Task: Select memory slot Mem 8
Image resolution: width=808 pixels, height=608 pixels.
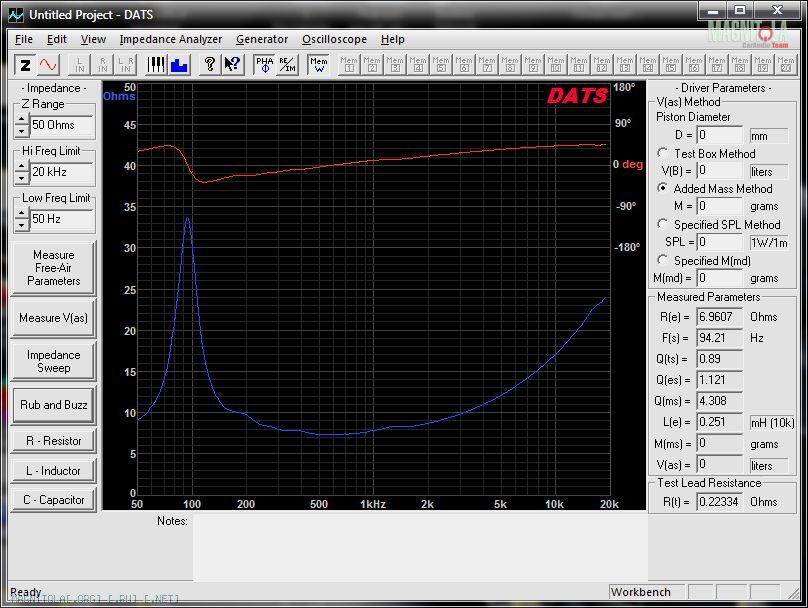Action: point(510,65)
